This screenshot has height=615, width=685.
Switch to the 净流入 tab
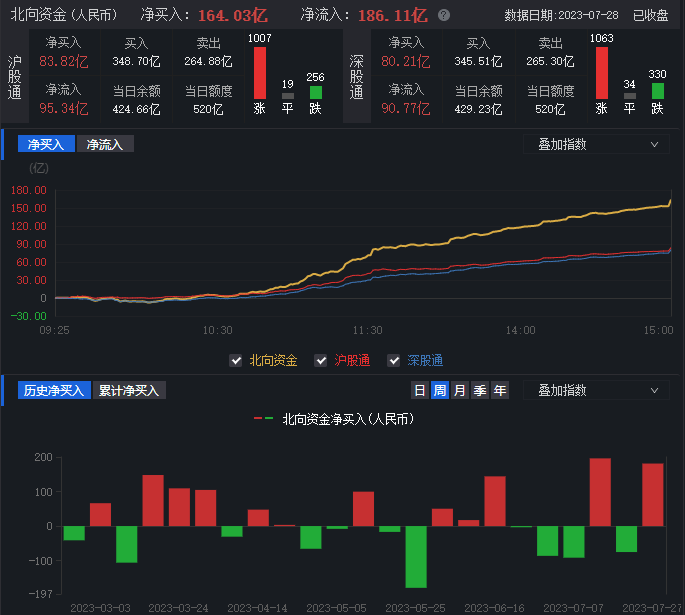pyautogui.click(x=105, y=144)
